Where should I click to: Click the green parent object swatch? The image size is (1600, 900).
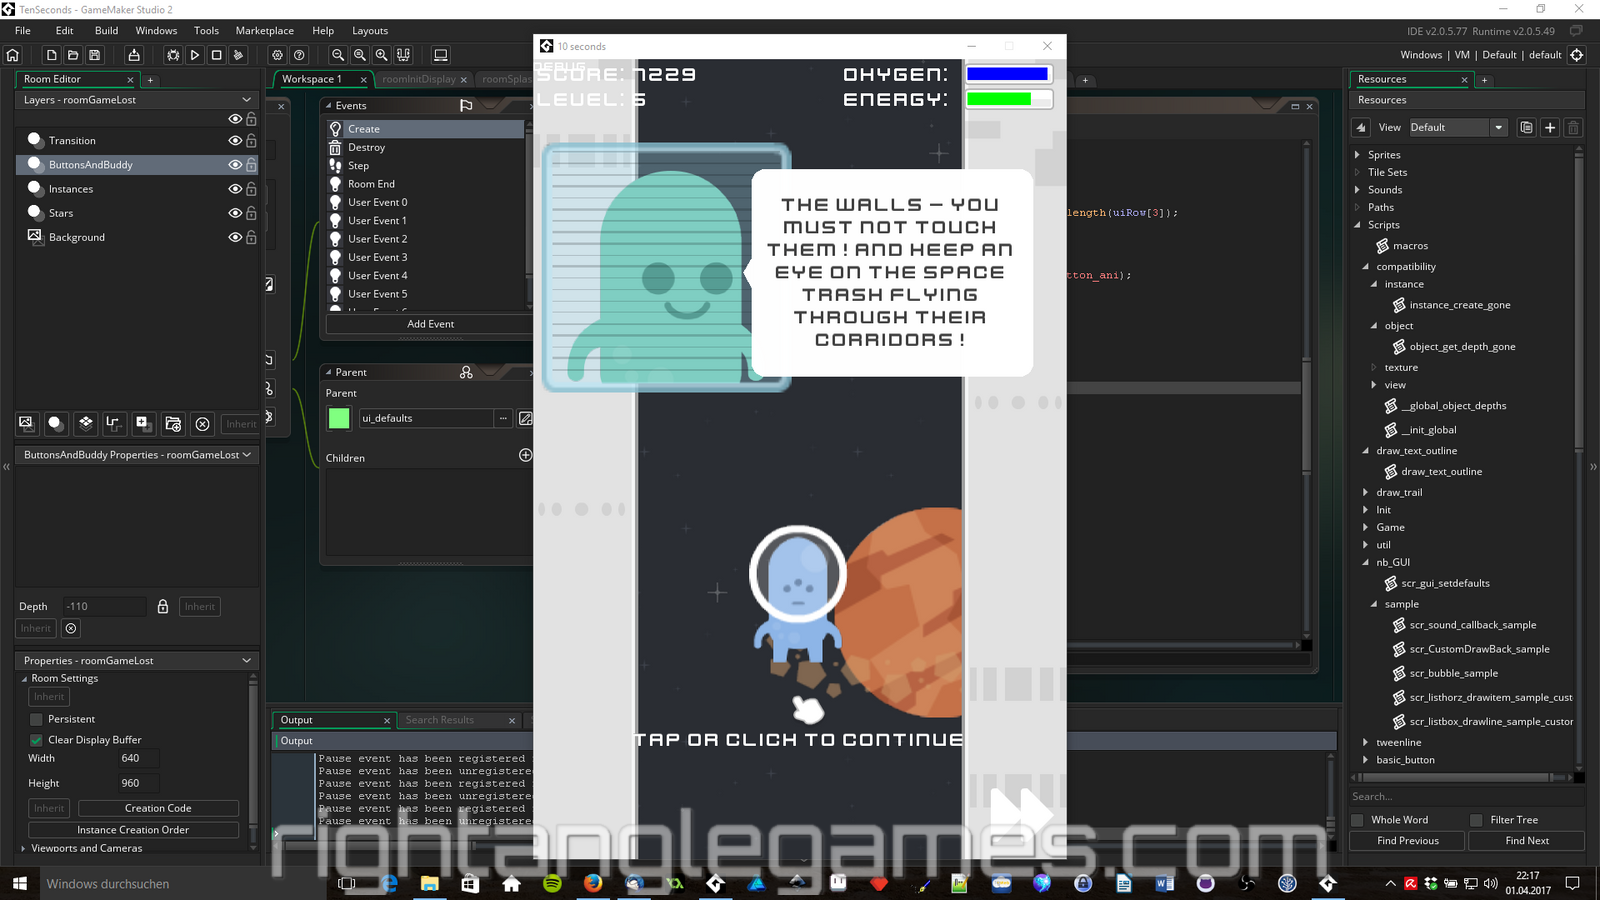[x=339, y=418]
